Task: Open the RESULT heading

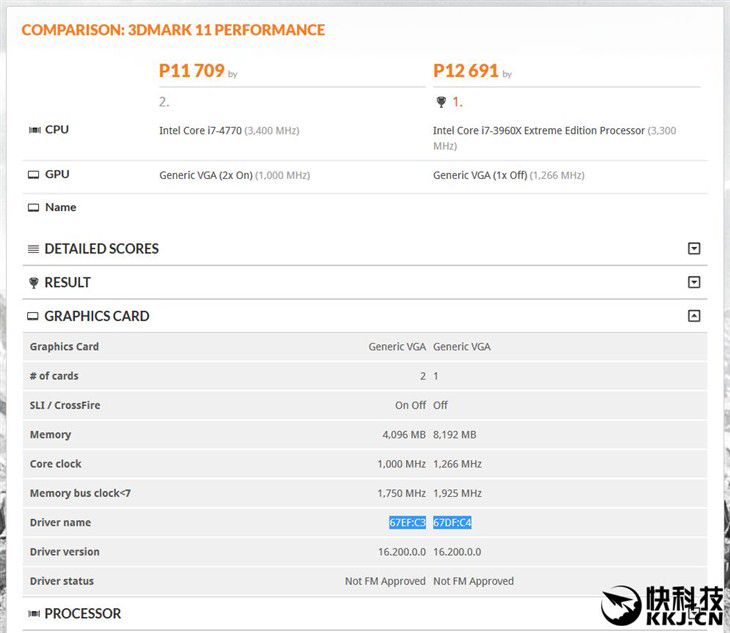Action: point(68,283)
